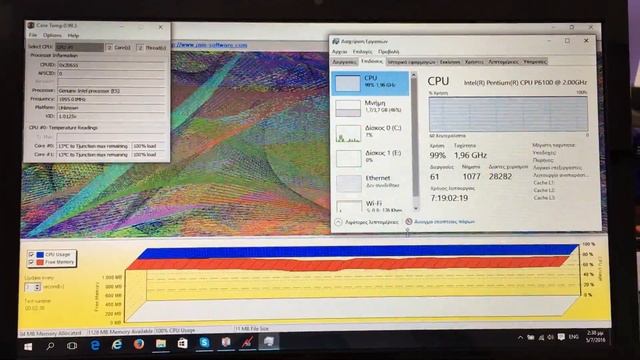Show hidden system tray icons chevron

pyautogui.click(x=520, y=338)
